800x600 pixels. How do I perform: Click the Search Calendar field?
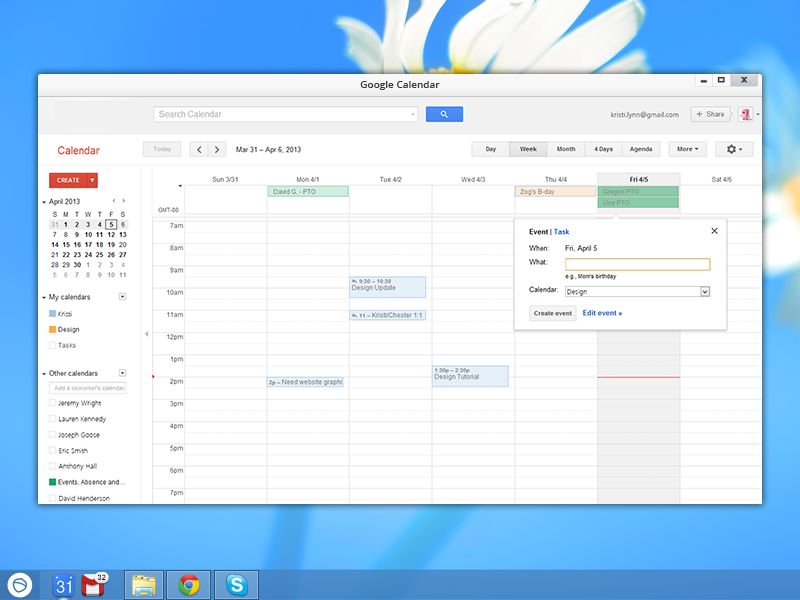click(x=285, y=114)
